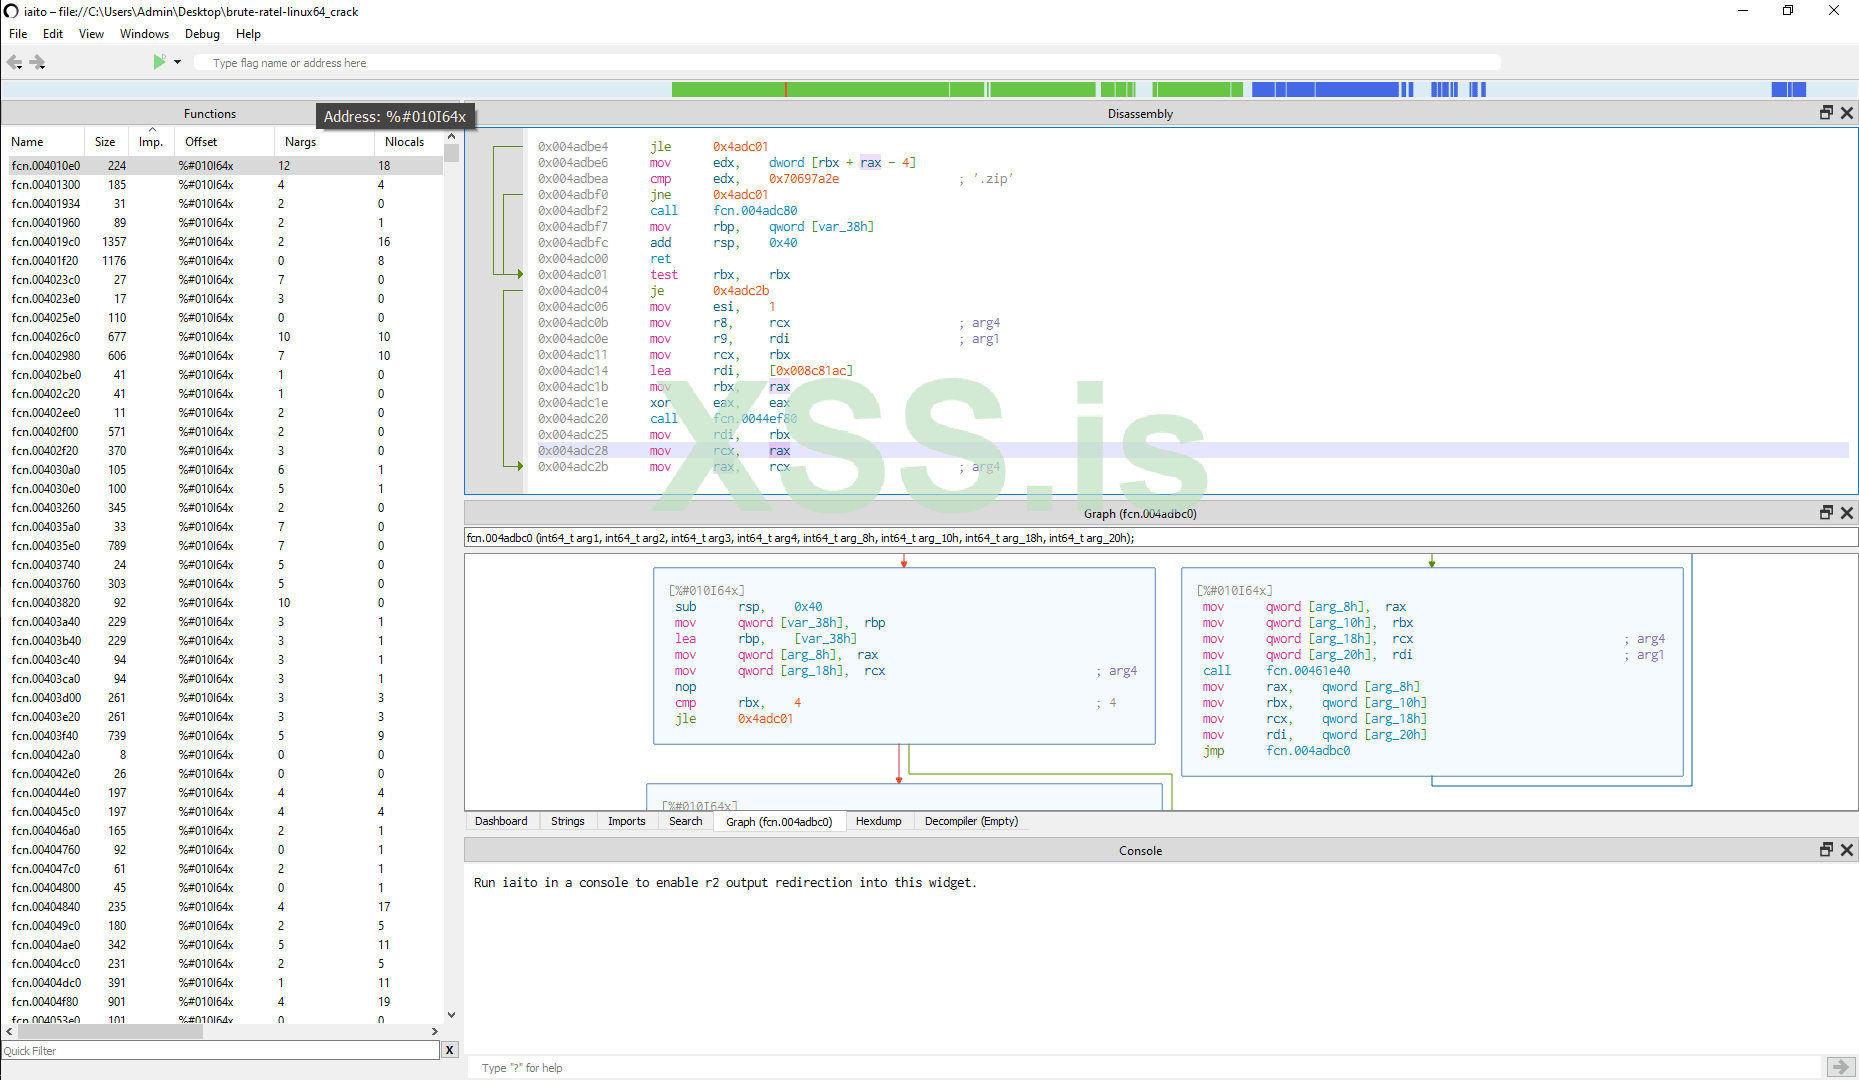Close the Graph panel

click(1847, 512)
